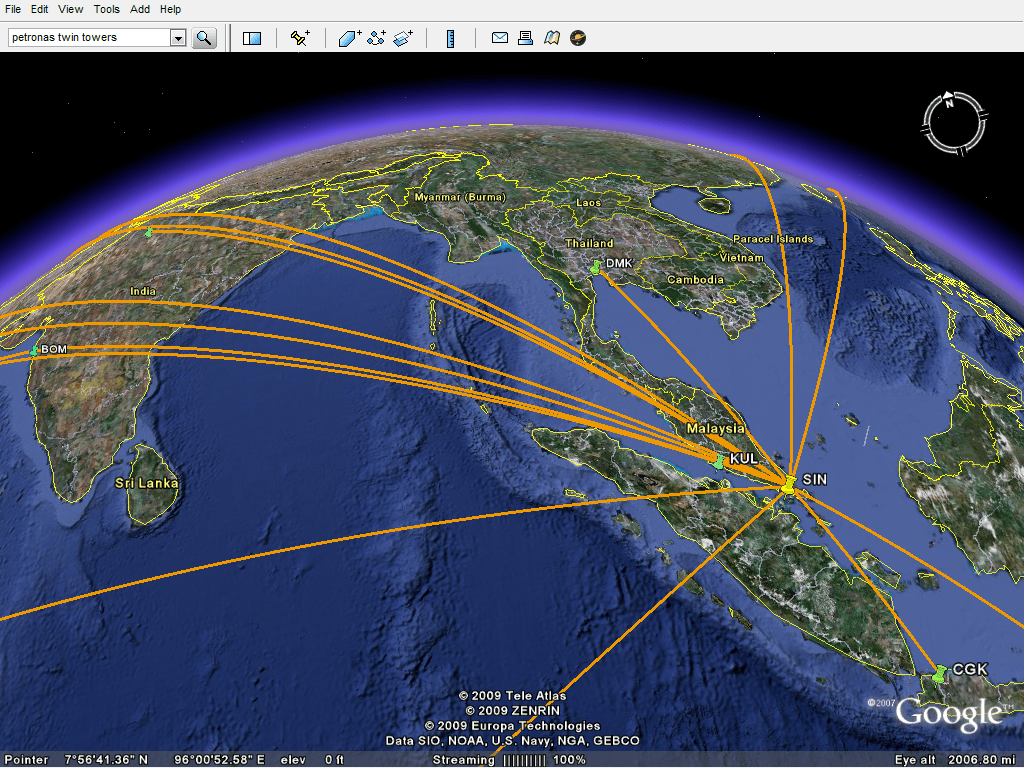This screenshot has width=1024, height=768.
Task: Click the Sri Lanka country label
Action: [146, 483]
